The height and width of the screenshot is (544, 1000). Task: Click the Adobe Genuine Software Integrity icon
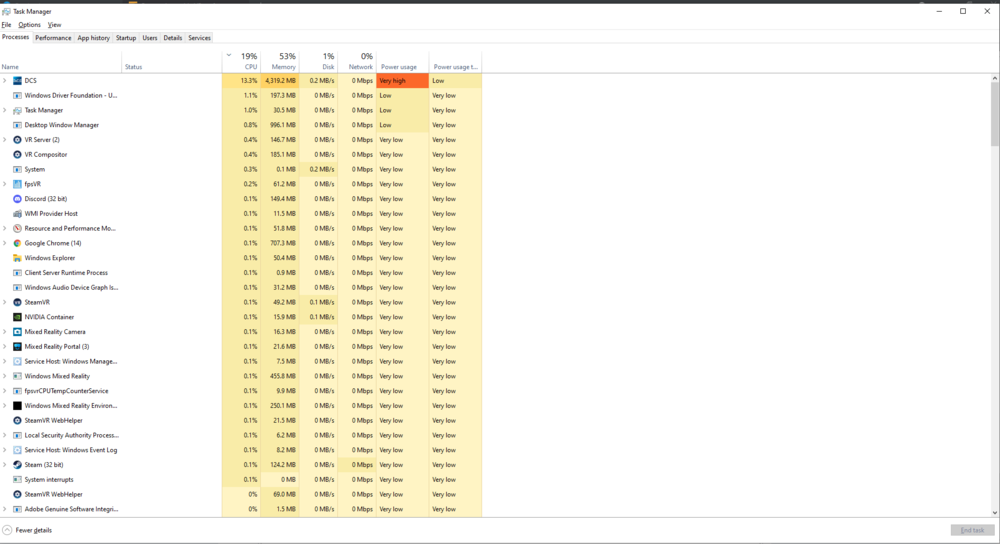pos(17,509)
